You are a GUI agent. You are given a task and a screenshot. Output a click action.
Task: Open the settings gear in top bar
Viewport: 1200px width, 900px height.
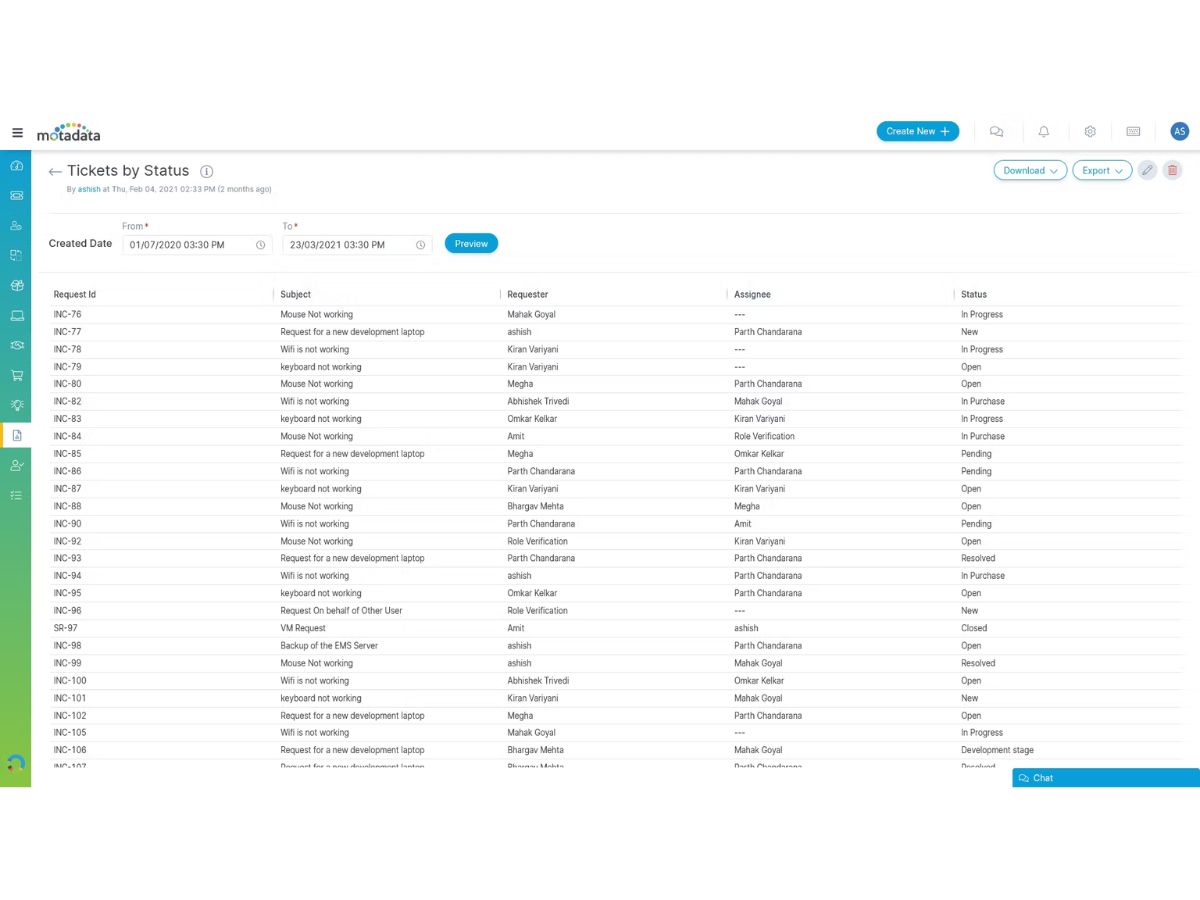coord(1090,131)
